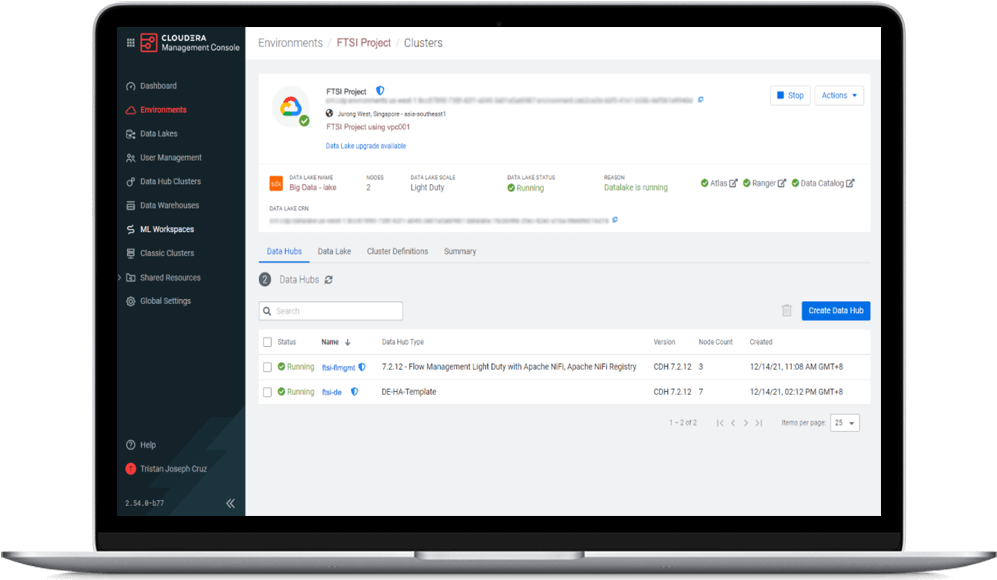Click the Create Data Hub button
This screenshot has width=997, height=580.
pyautogui.click(x=835, y=310)
